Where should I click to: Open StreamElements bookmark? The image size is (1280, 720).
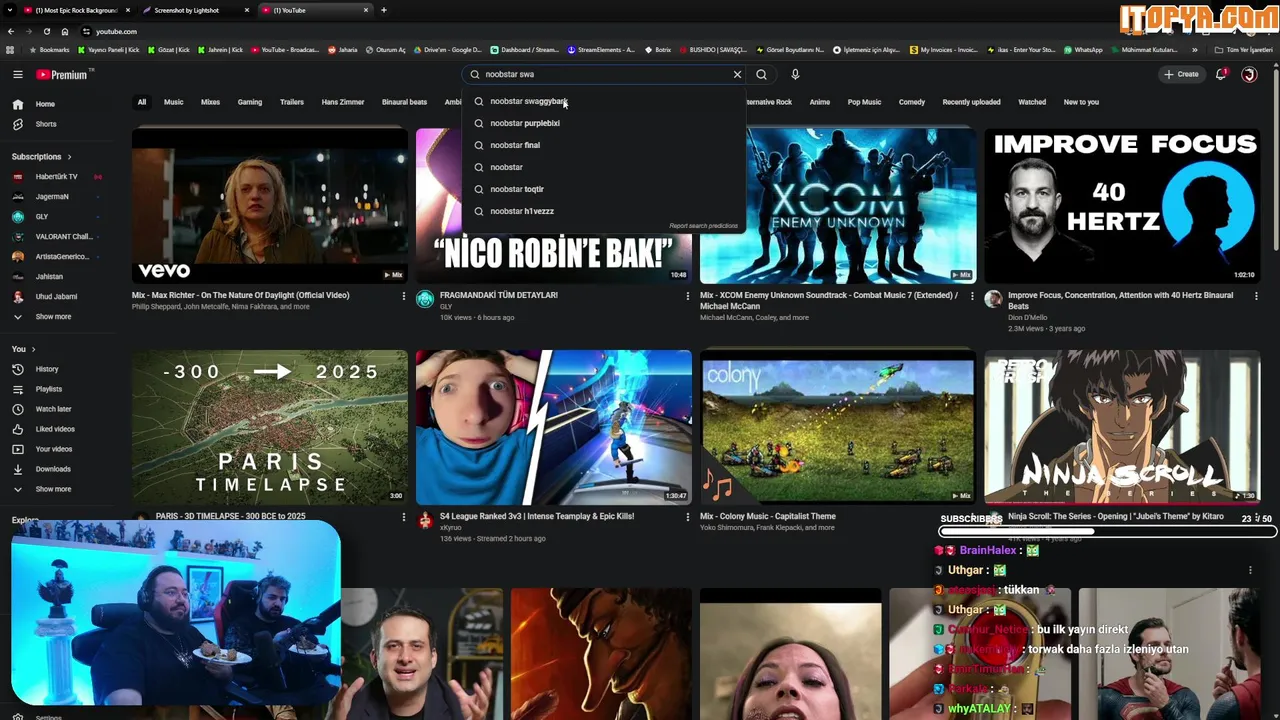point(602,49)
